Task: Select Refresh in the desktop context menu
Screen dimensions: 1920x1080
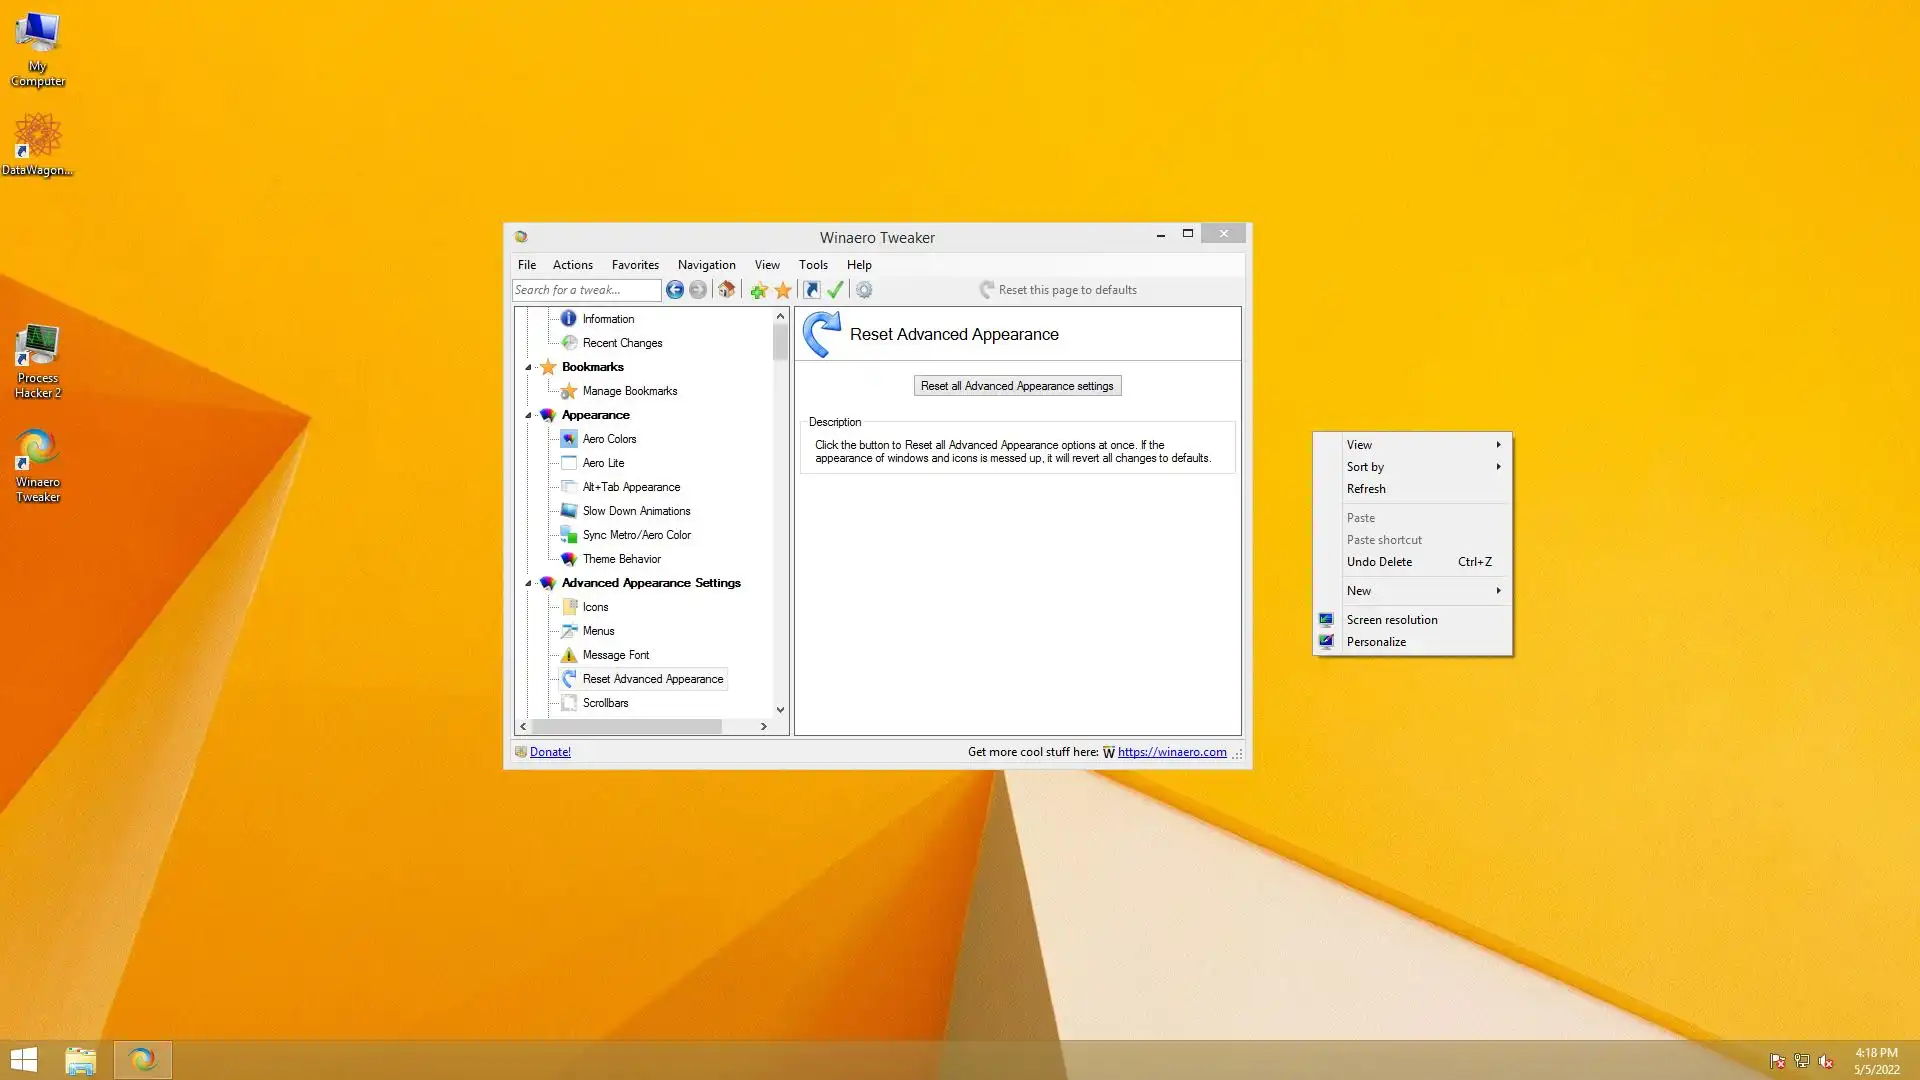Action: pos(1366,489)
